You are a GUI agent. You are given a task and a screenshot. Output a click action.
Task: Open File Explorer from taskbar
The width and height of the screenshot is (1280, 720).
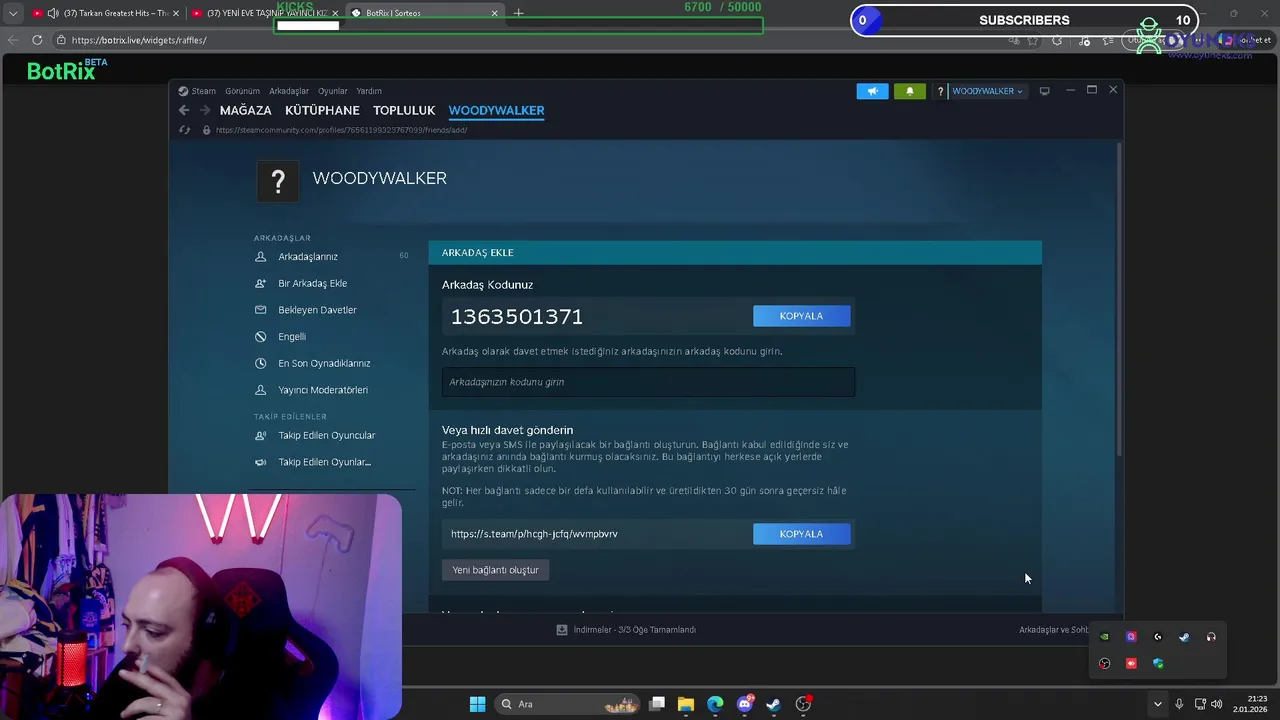click(686, 704)
